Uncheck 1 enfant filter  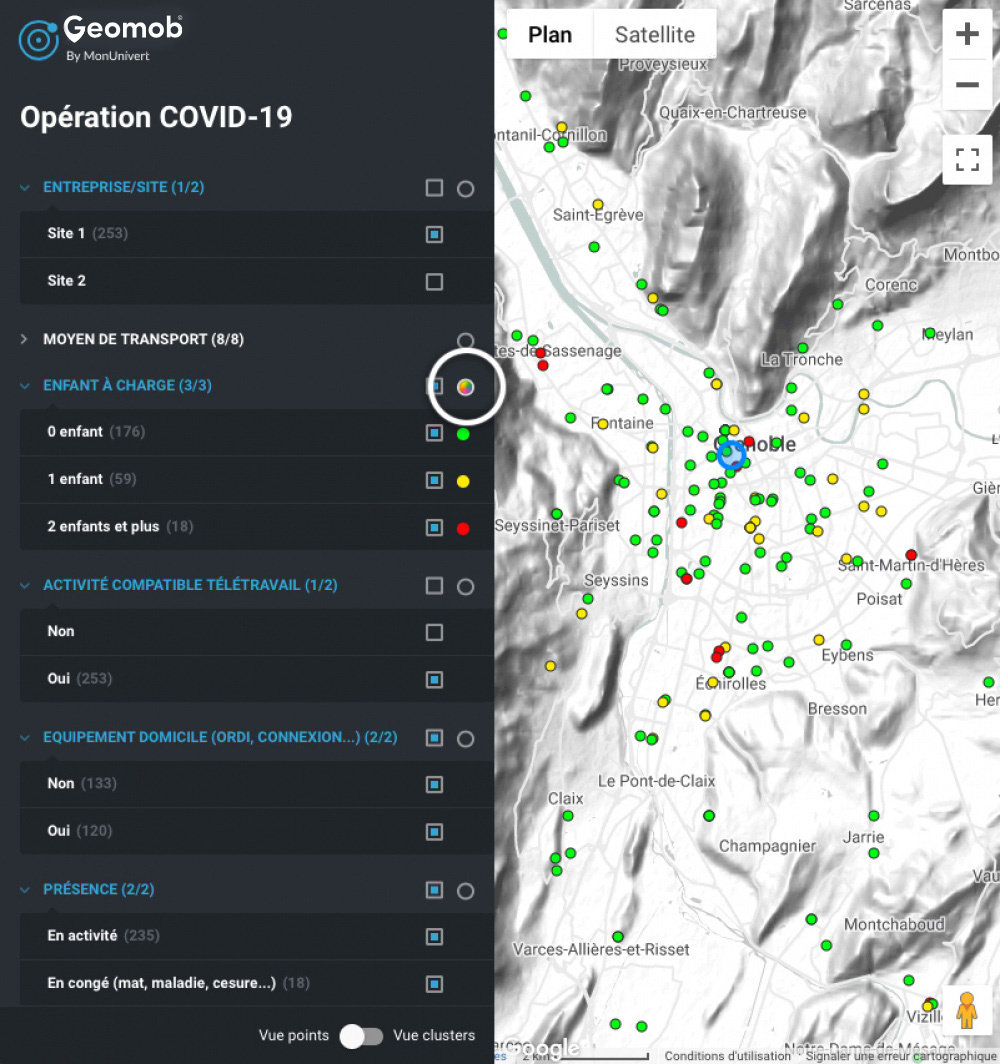(434, 480)
